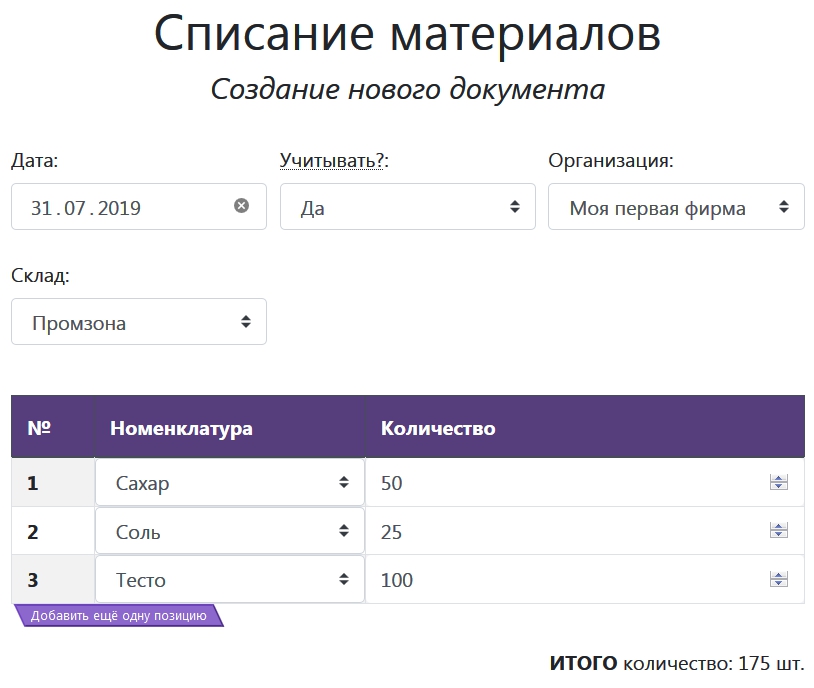Viewport: 814px width, 688px height.
Task: Click the stepper arrows for Тесто quantity
Action: (x=778, y=580)
